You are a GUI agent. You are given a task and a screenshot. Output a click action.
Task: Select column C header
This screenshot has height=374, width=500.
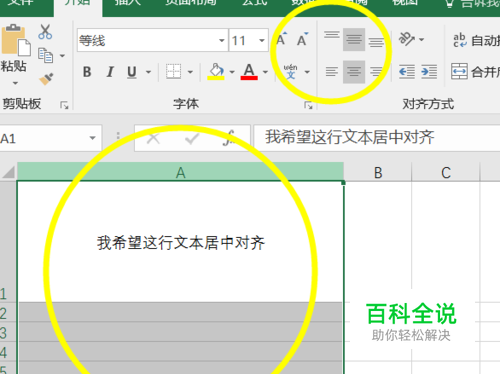(446, 172)
